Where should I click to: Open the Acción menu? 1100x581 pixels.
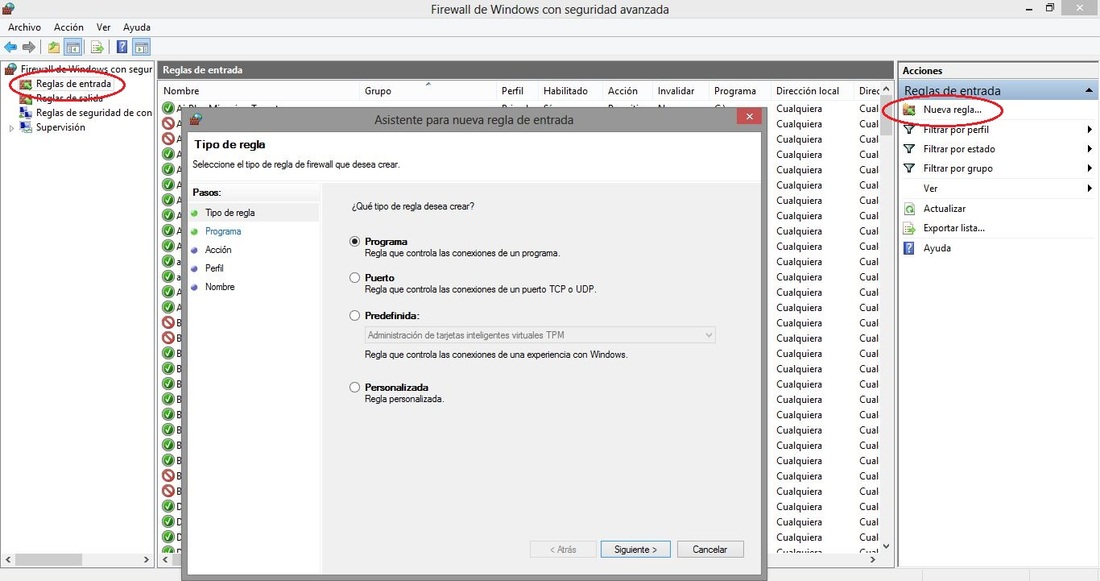[69, 27]
